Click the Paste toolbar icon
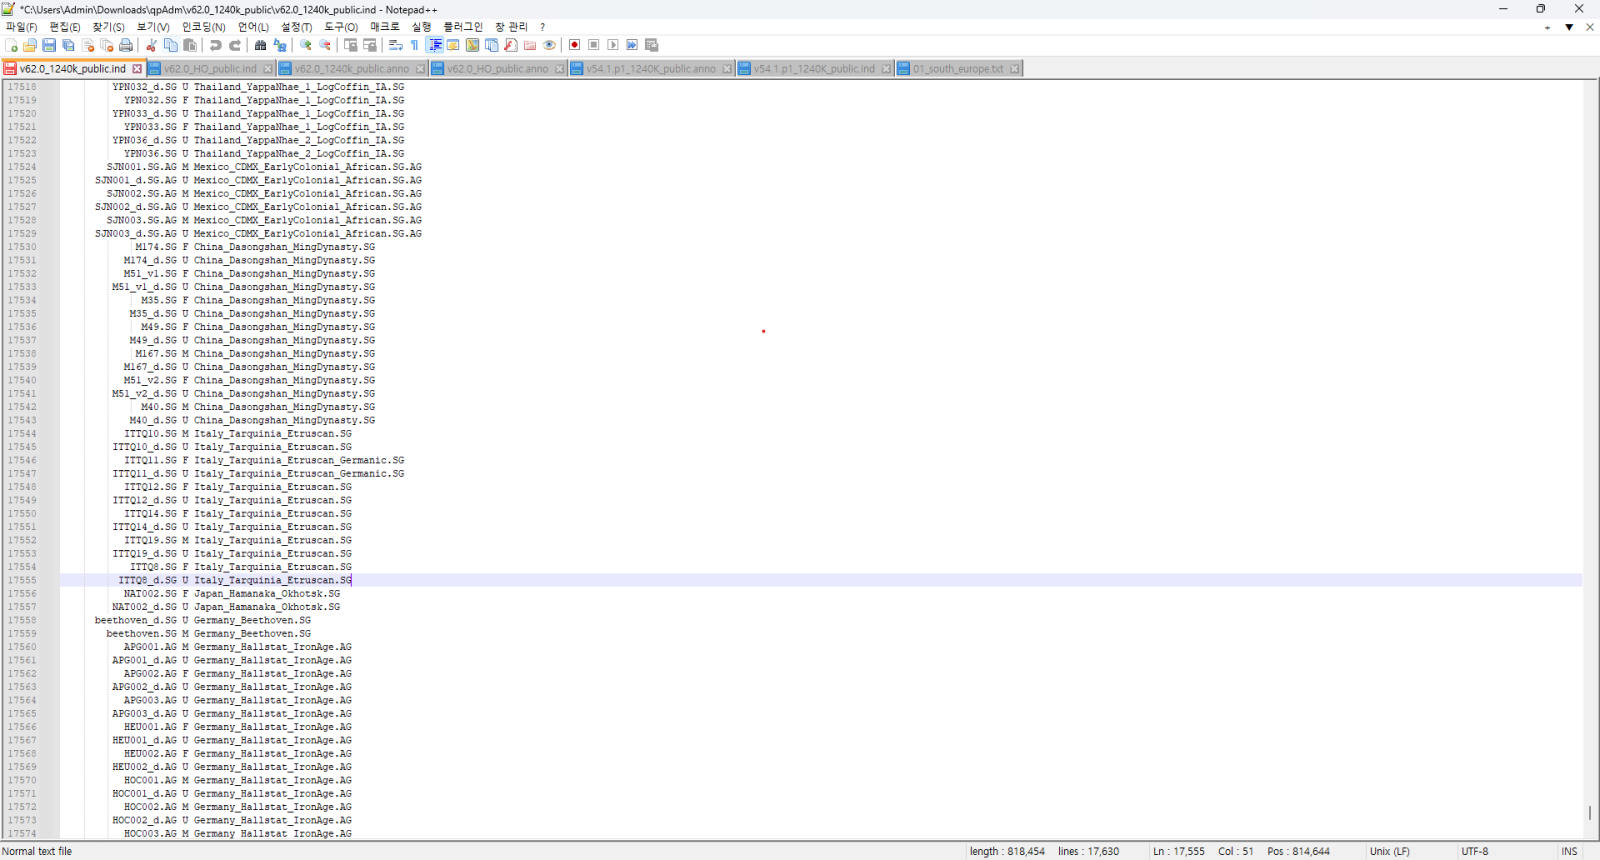This screenshot has width=1600, height=860. pos(190,45)
